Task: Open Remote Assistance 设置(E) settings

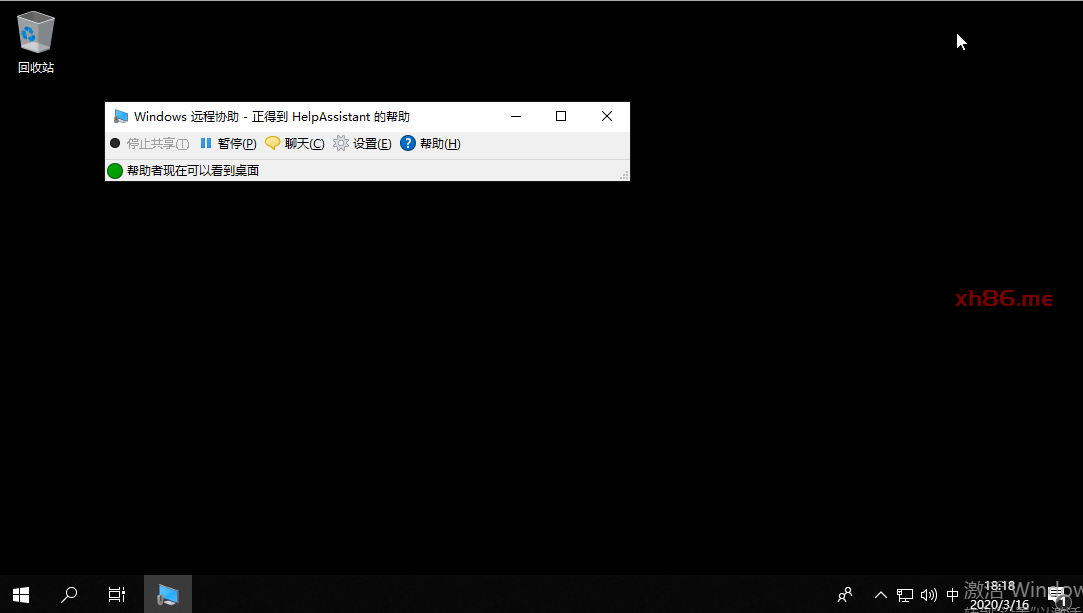Action: [x=362, y=144]
